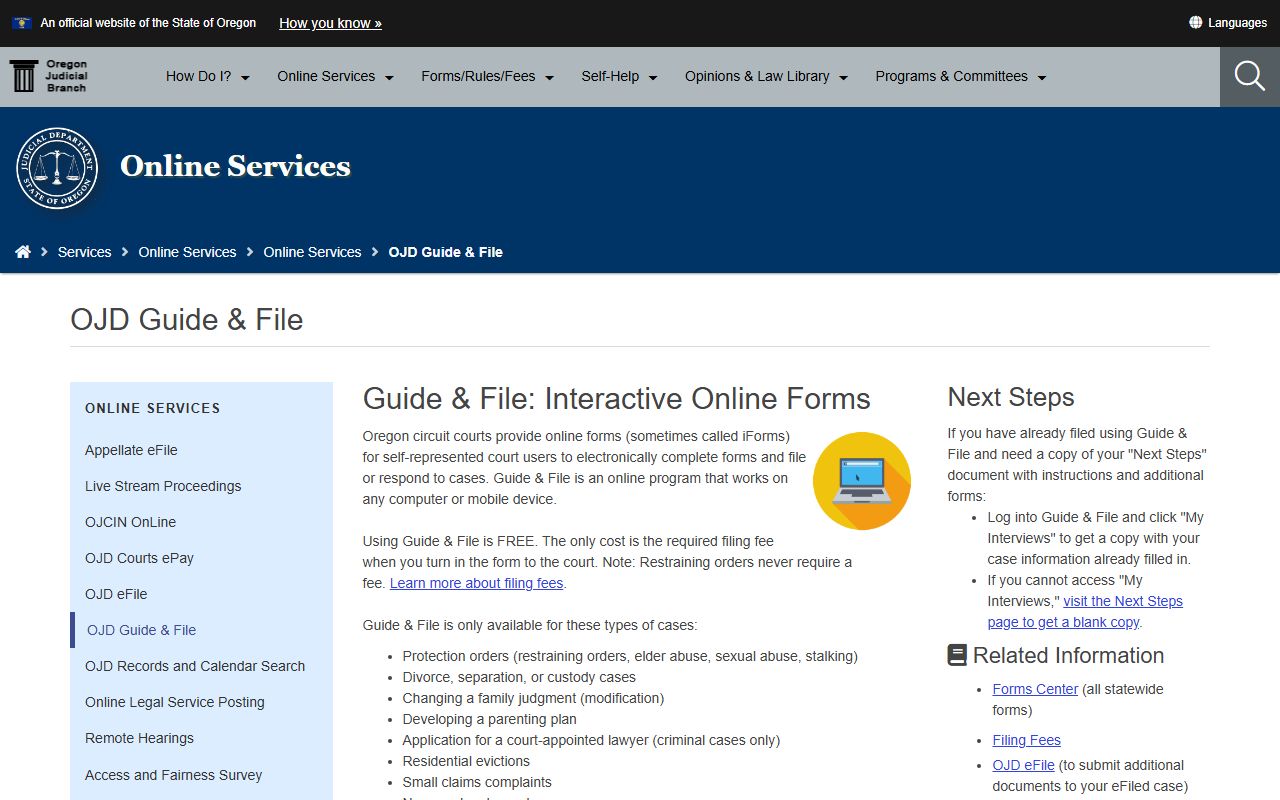Go to the Services breadcrumb link

84,252
